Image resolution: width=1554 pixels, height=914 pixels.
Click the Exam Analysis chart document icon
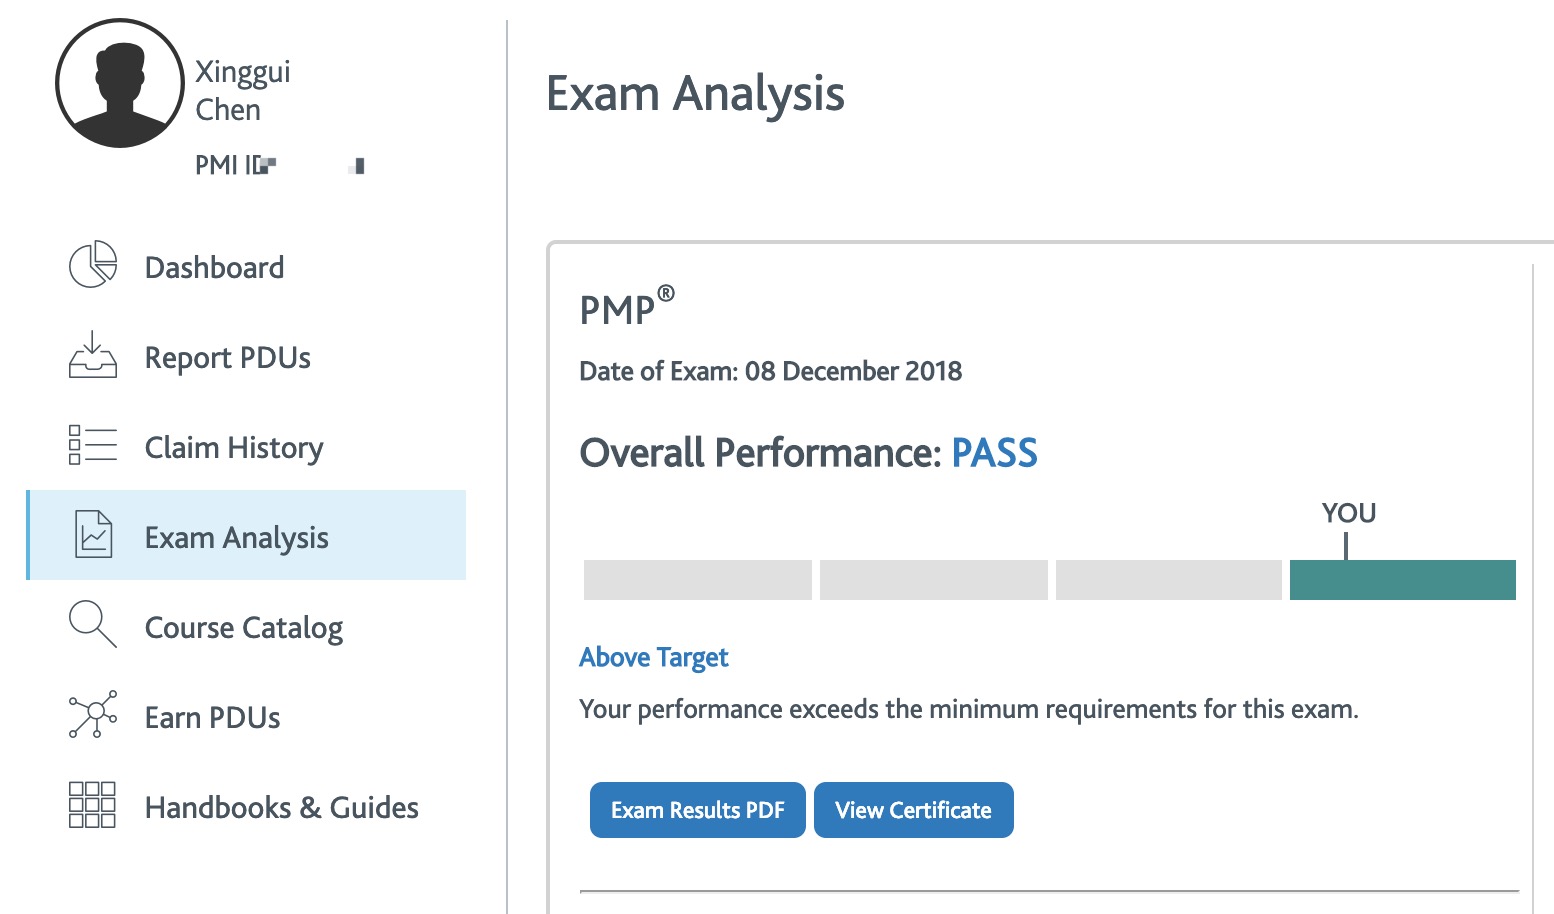[94, 533]
